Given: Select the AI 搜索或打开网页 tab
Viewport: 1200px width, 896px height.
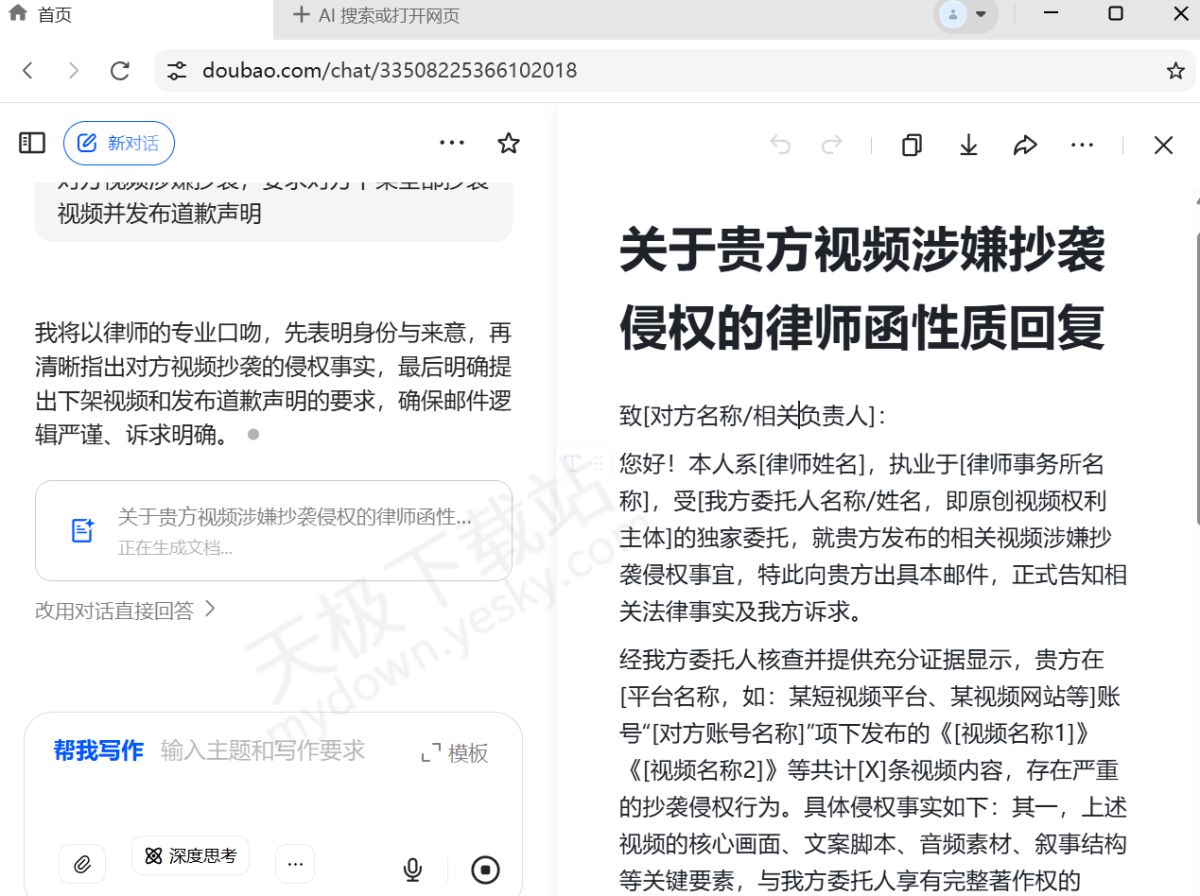Looking at the screenshot, I should pyautogui.click(x=380, y=15).
